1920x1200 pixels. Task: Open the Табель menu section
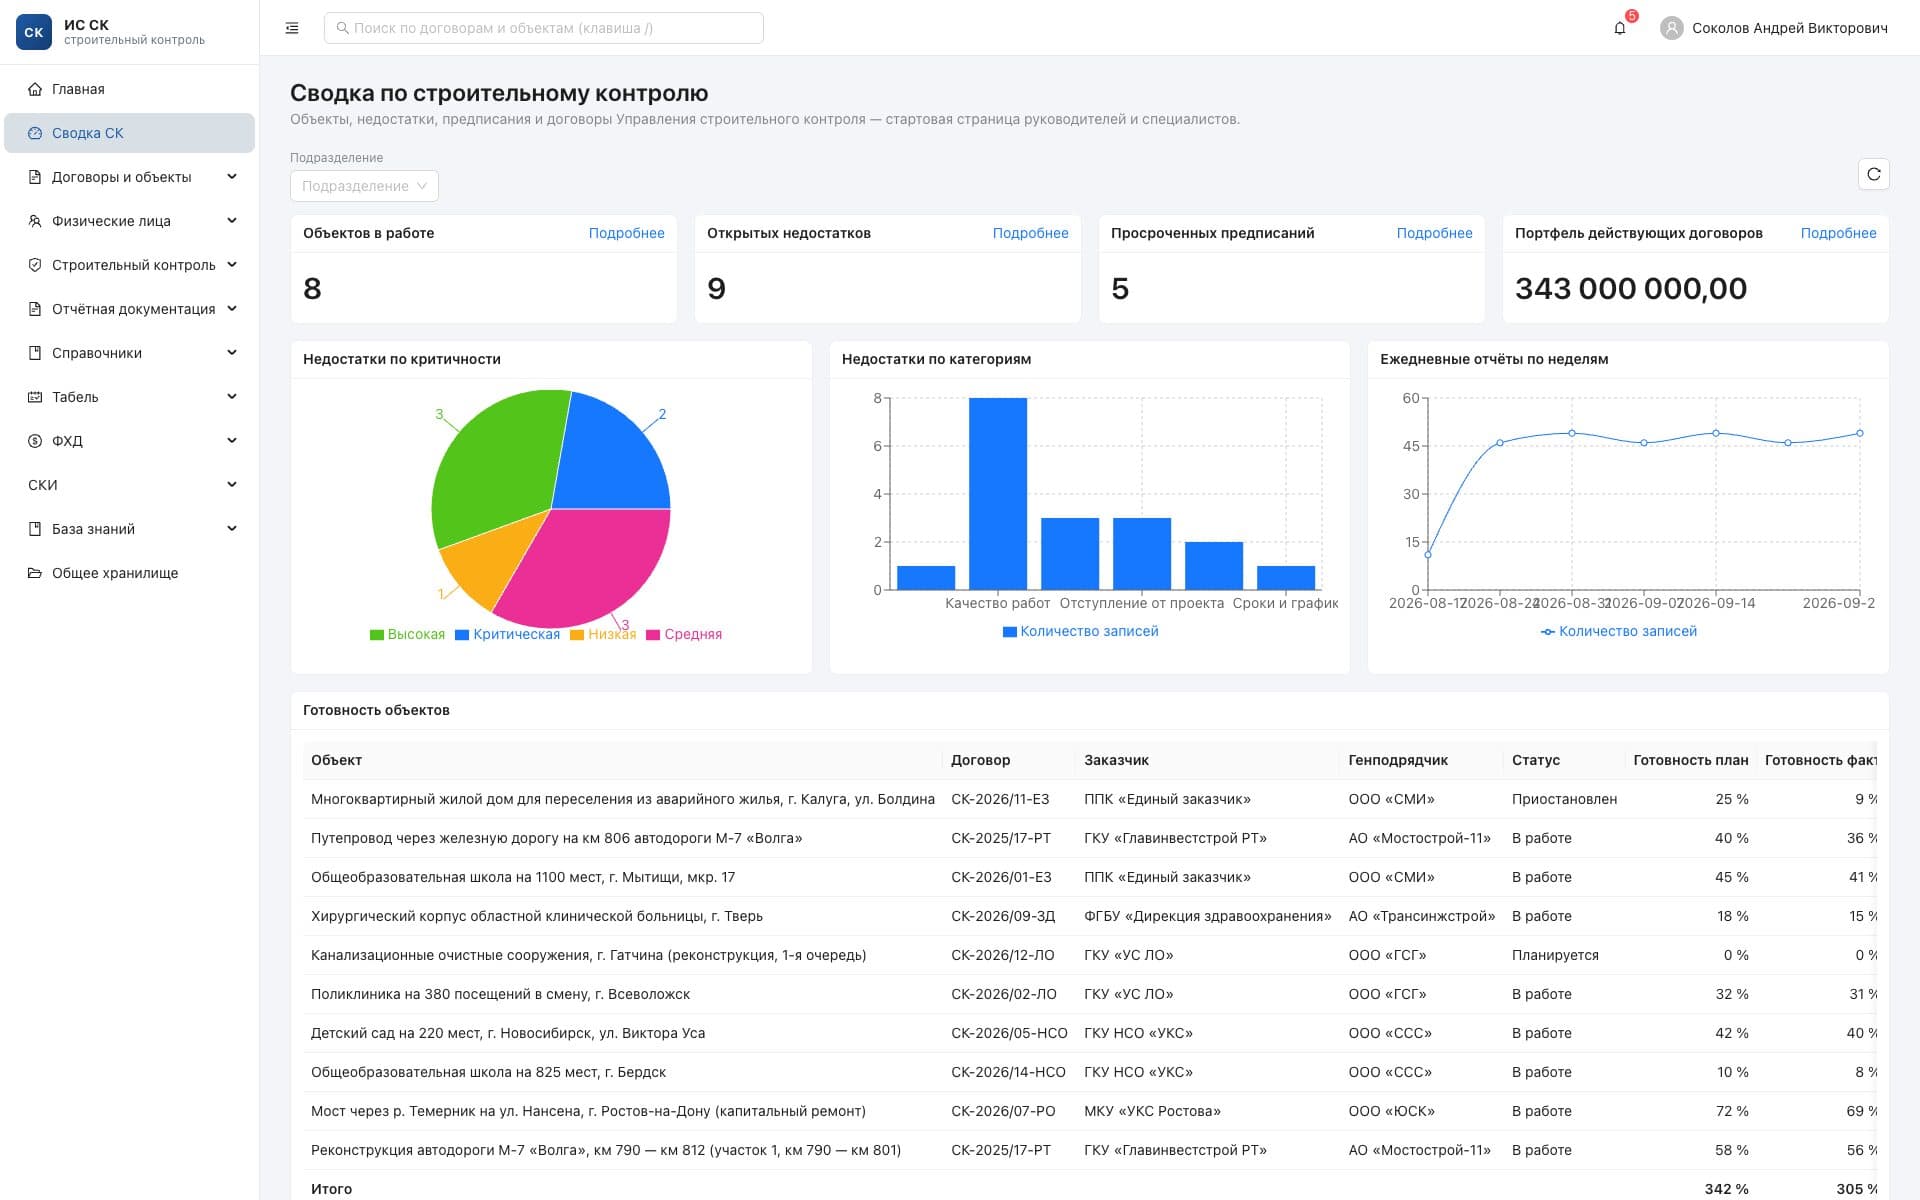click(129, 397)
